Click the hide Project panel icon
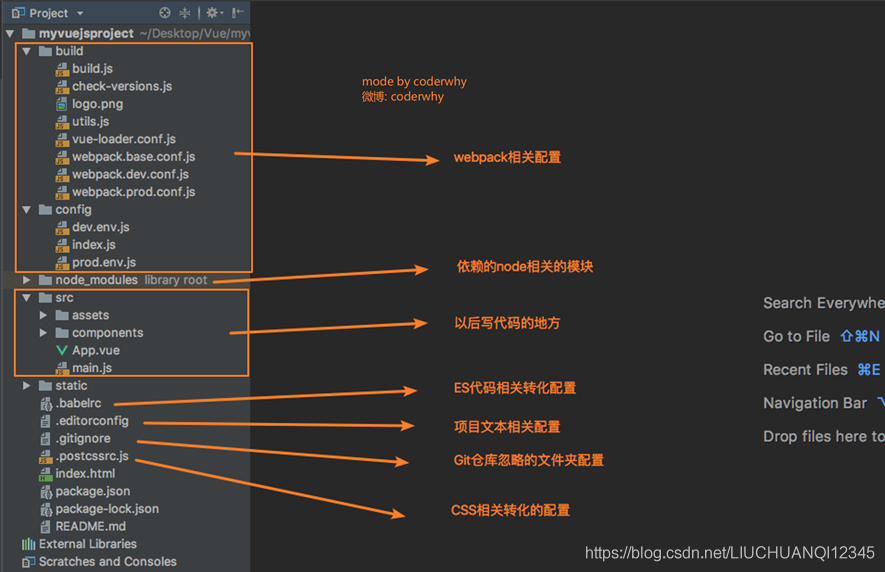Screen dimensions: 885x572 coord(238,12)
